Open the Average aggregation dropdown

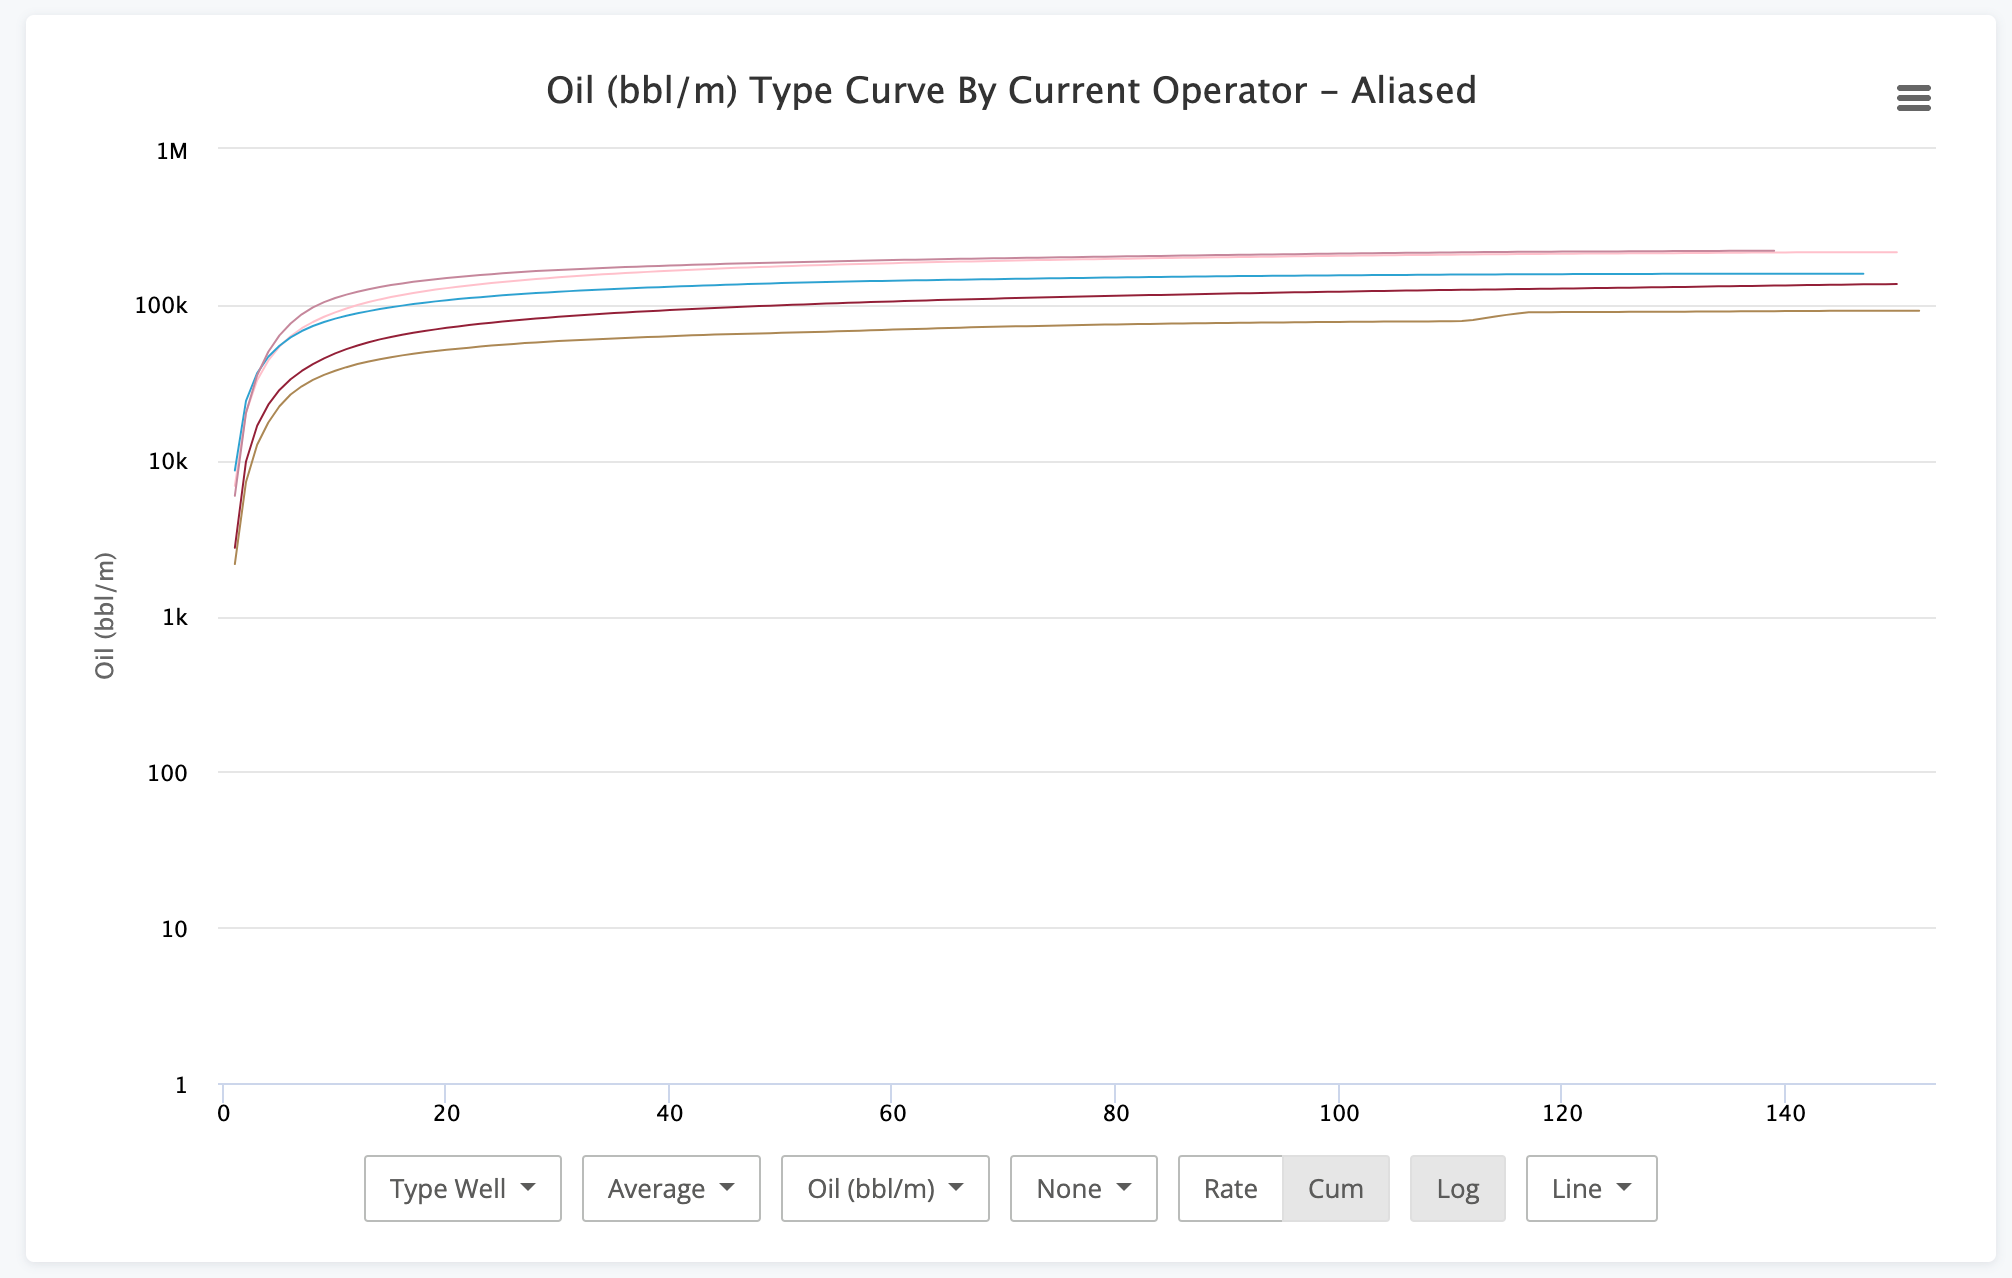670,1188
